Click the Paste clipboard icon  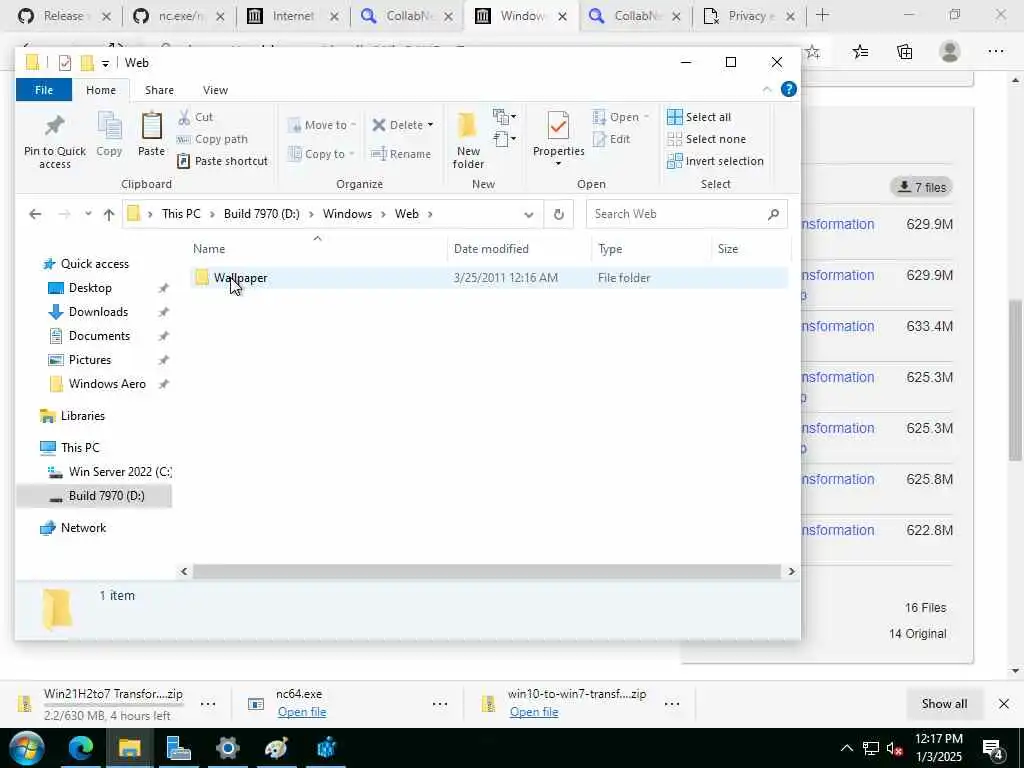point(152,126)
